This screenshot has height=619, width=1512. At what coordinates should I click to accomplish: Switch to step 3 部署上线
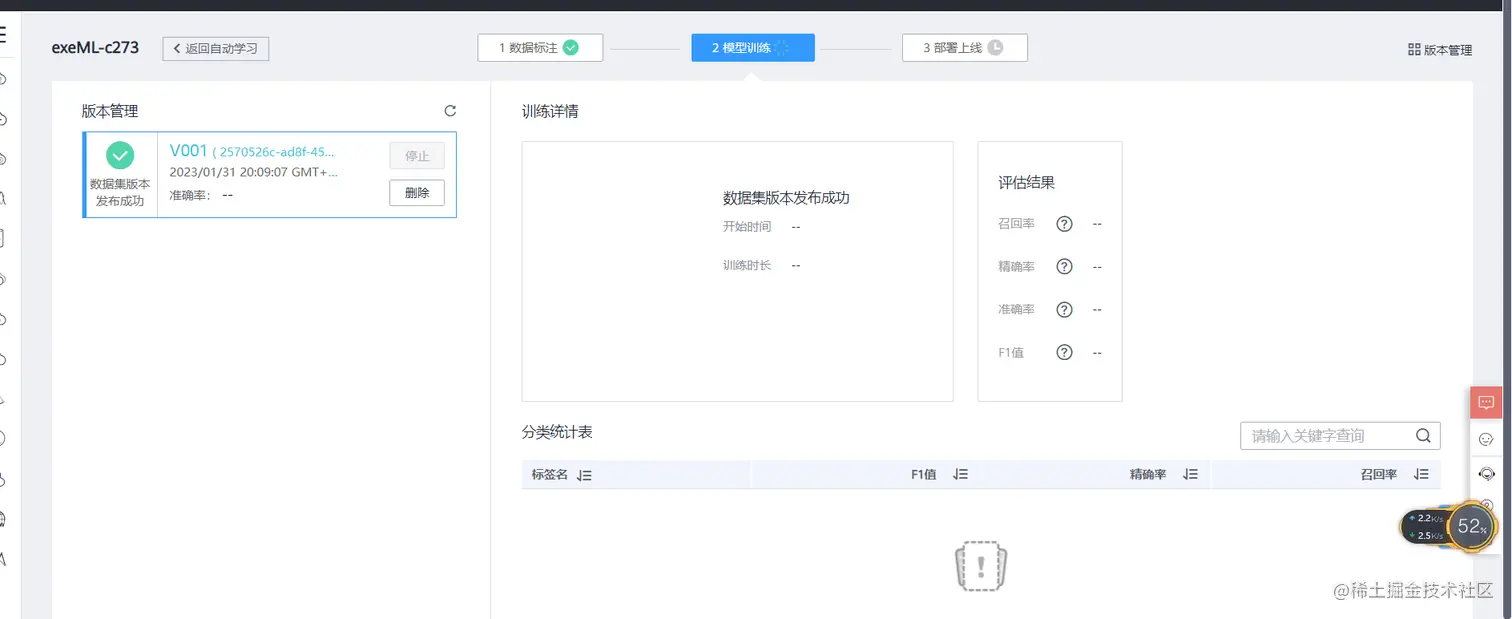pyautogui.click(x=964, y=48)
